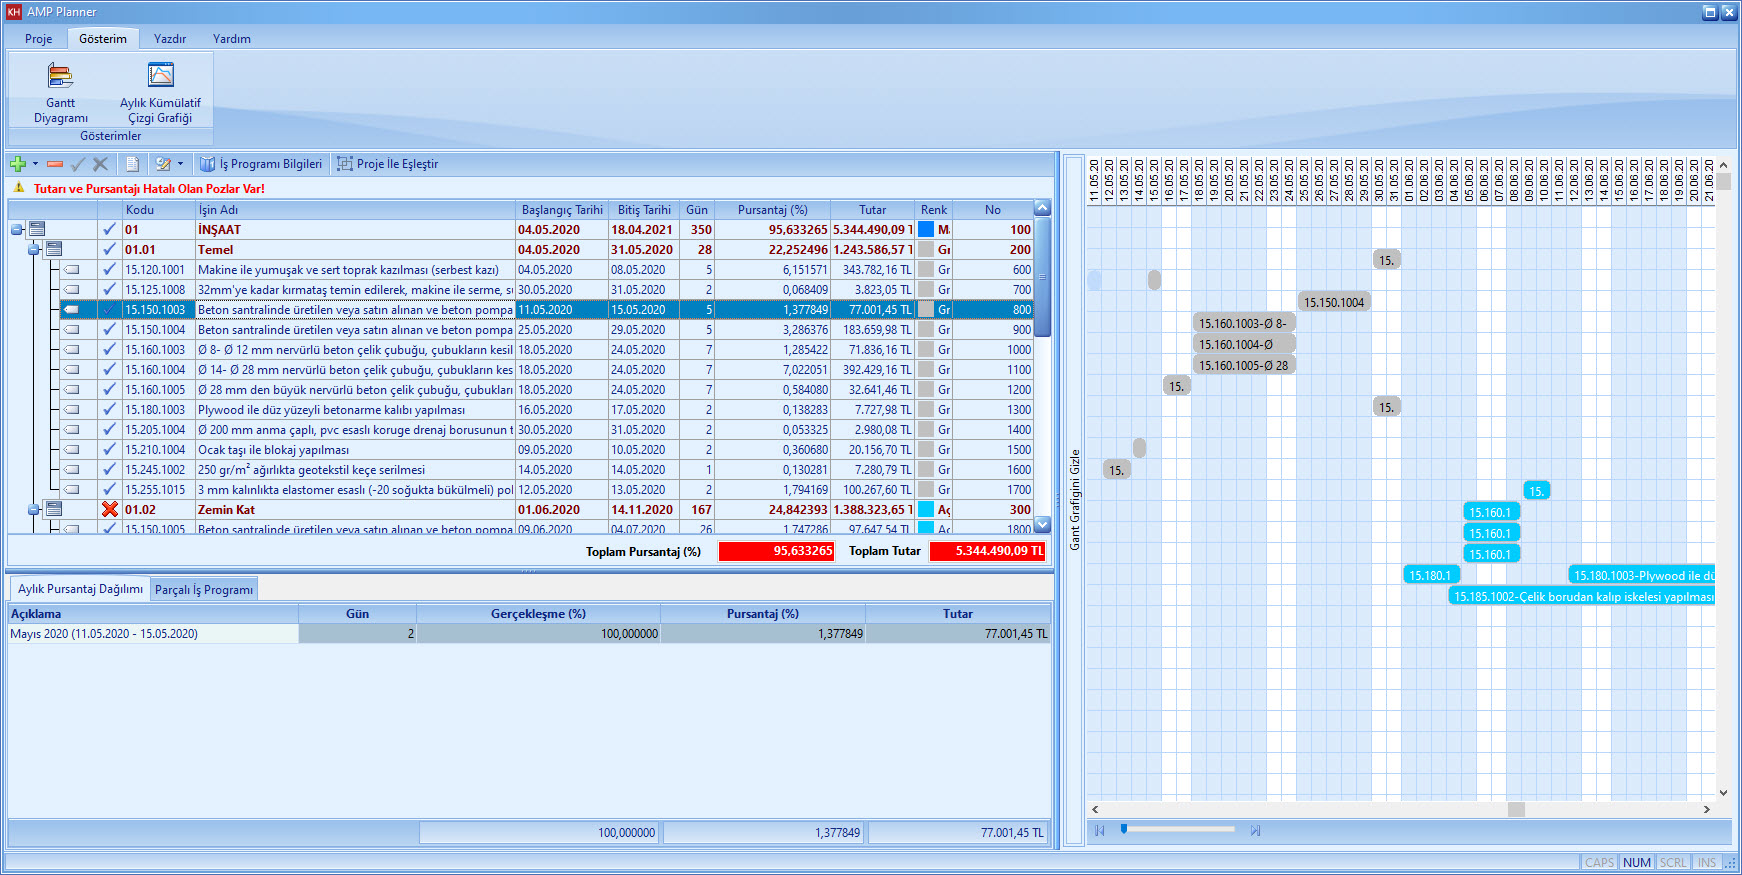
Task: Open dropdown arrow beside green plus icon
Action: coord(35,164)
